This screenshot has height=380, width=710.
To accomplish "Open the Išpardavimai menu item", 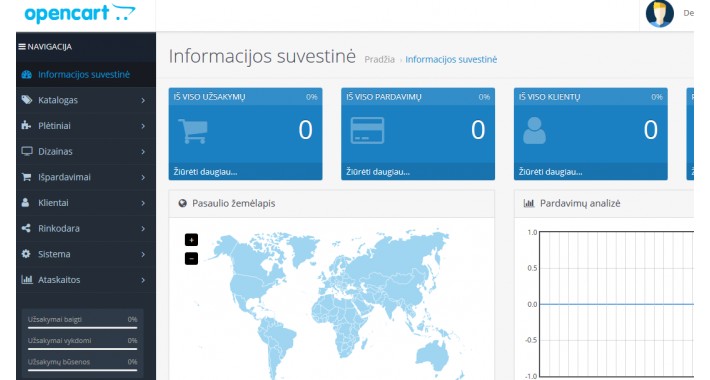I will coord(86,177).
